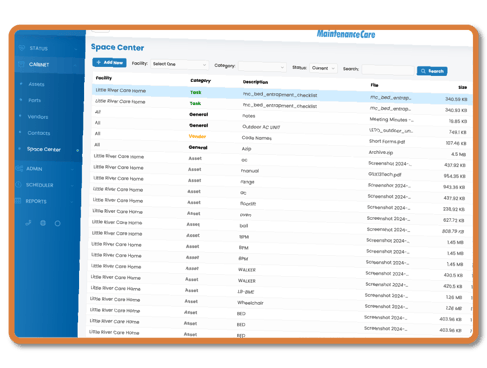487x368 pixels.
Task: Click the ADMIN icon in sidebar
Action: [20, 168]
